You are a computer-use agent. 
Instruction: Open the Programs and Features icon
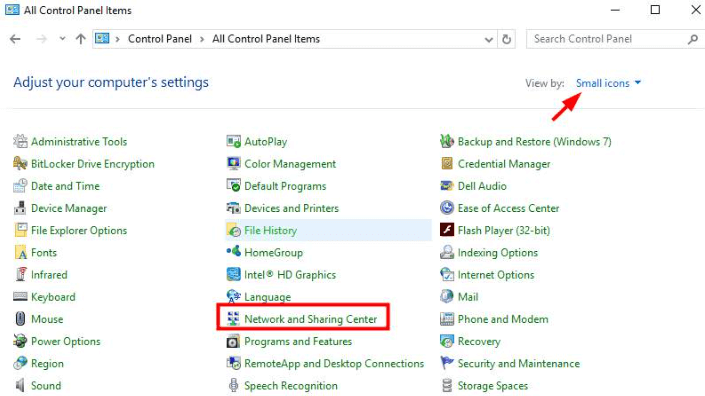click(233, 341)
